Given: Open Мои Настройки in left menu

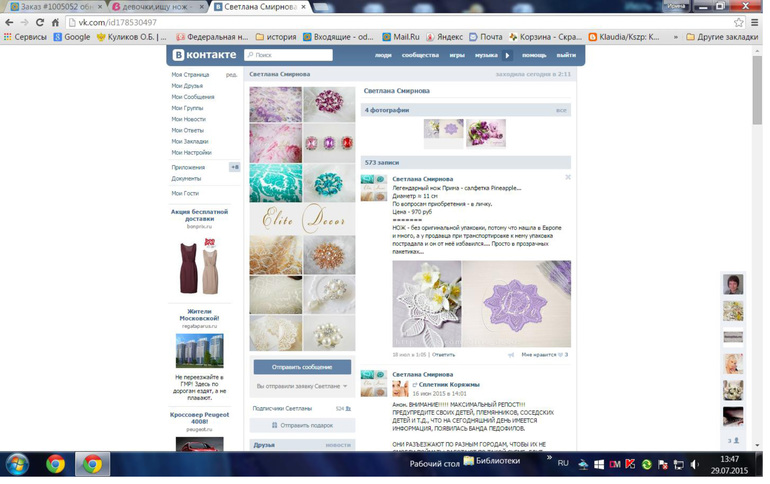Looking at the screenshot, I should click(191, 152).
